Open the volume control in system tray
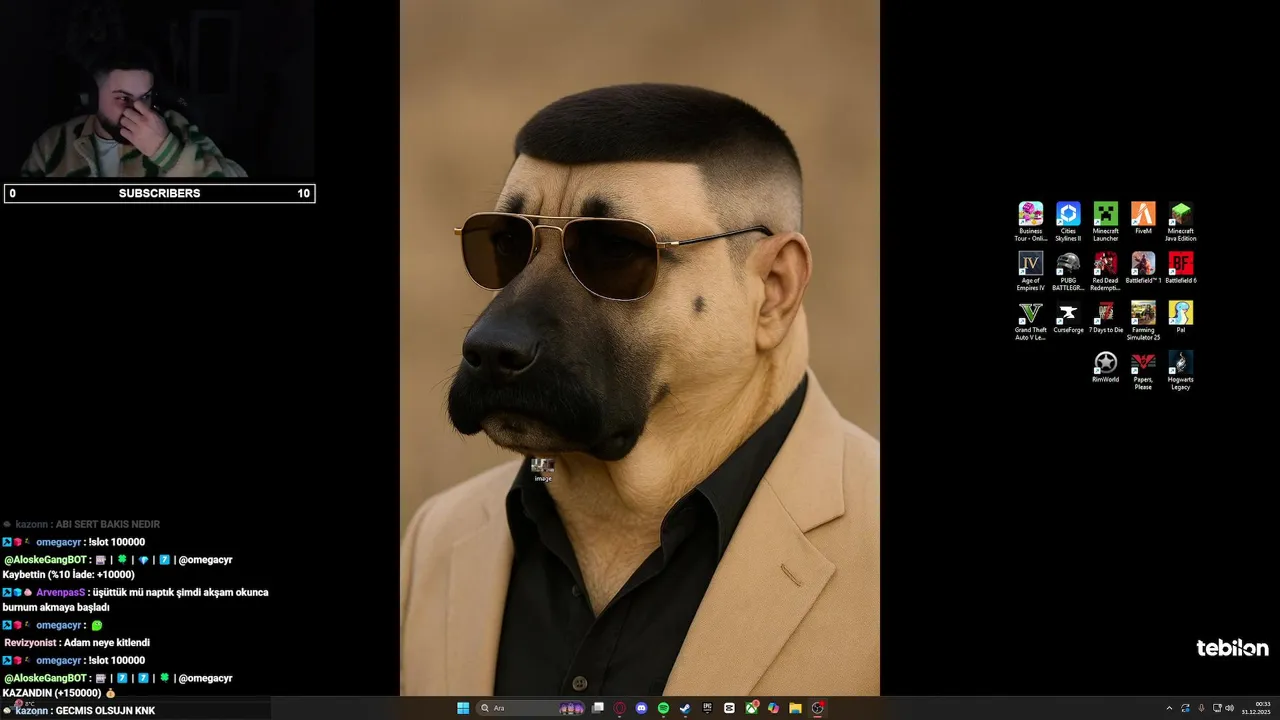 1229,708
